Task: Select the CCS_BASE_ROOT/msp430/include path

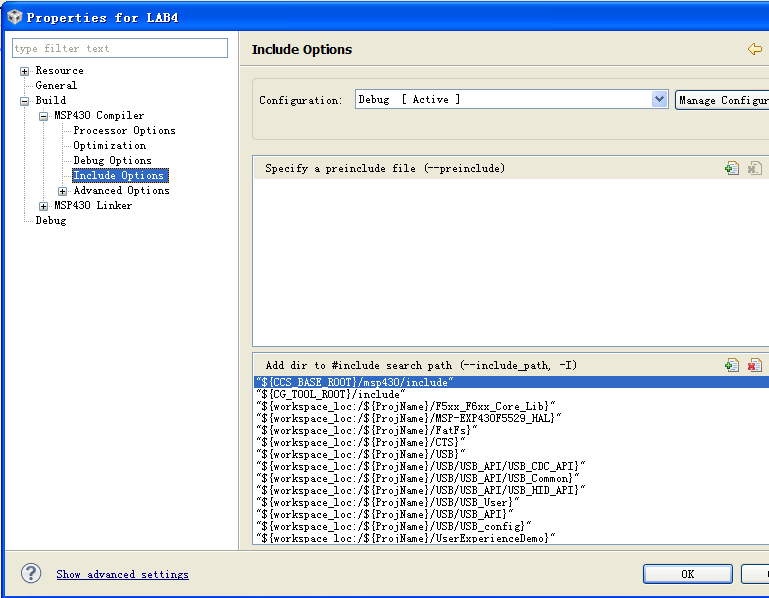Action: (x=512, y=382)
